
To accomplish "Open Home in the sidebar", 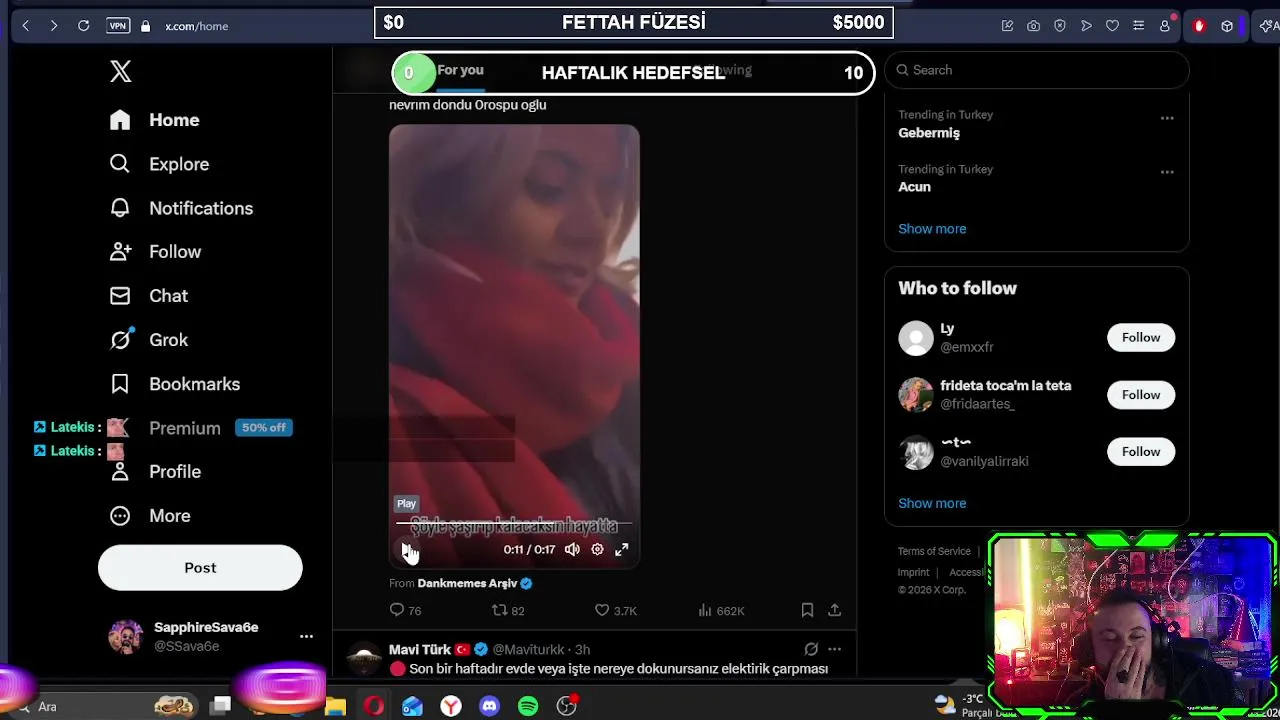I will pyautogui.click(x=155, y=120).
